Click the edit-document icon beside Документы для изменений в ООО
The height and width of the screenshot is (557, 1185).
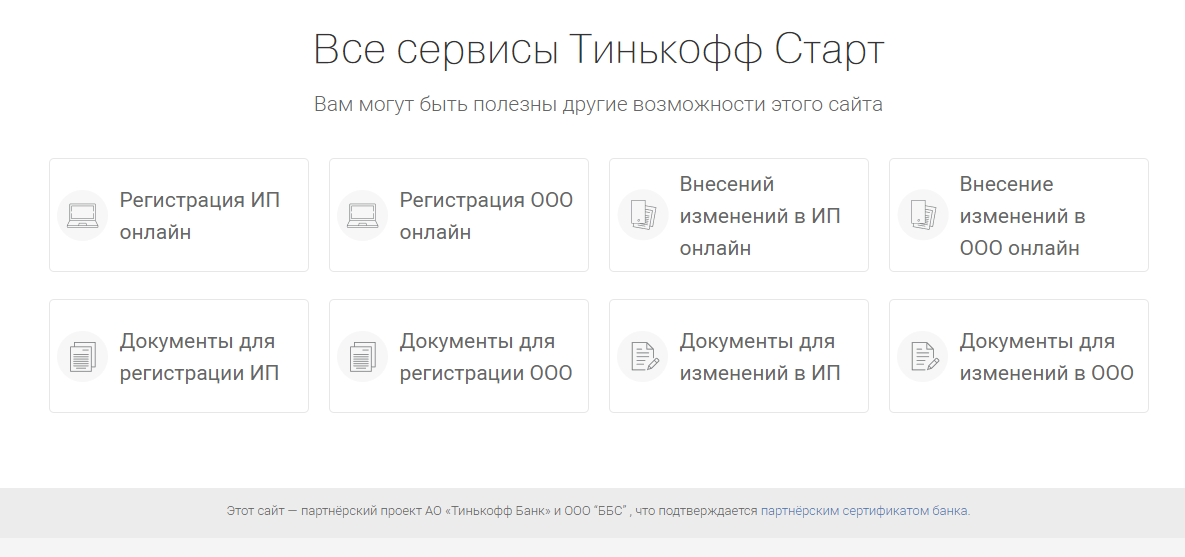(x=923, y=357)
